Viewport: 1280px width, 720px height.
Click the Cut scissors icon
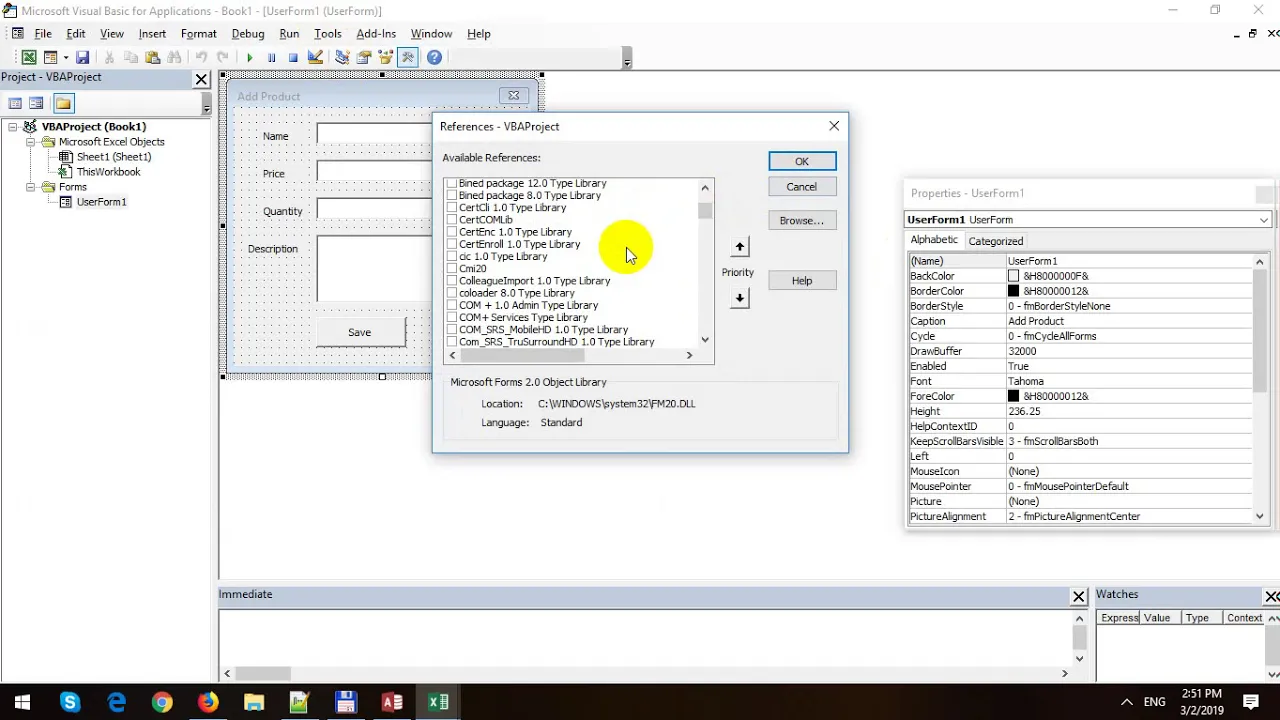(109, 58)
